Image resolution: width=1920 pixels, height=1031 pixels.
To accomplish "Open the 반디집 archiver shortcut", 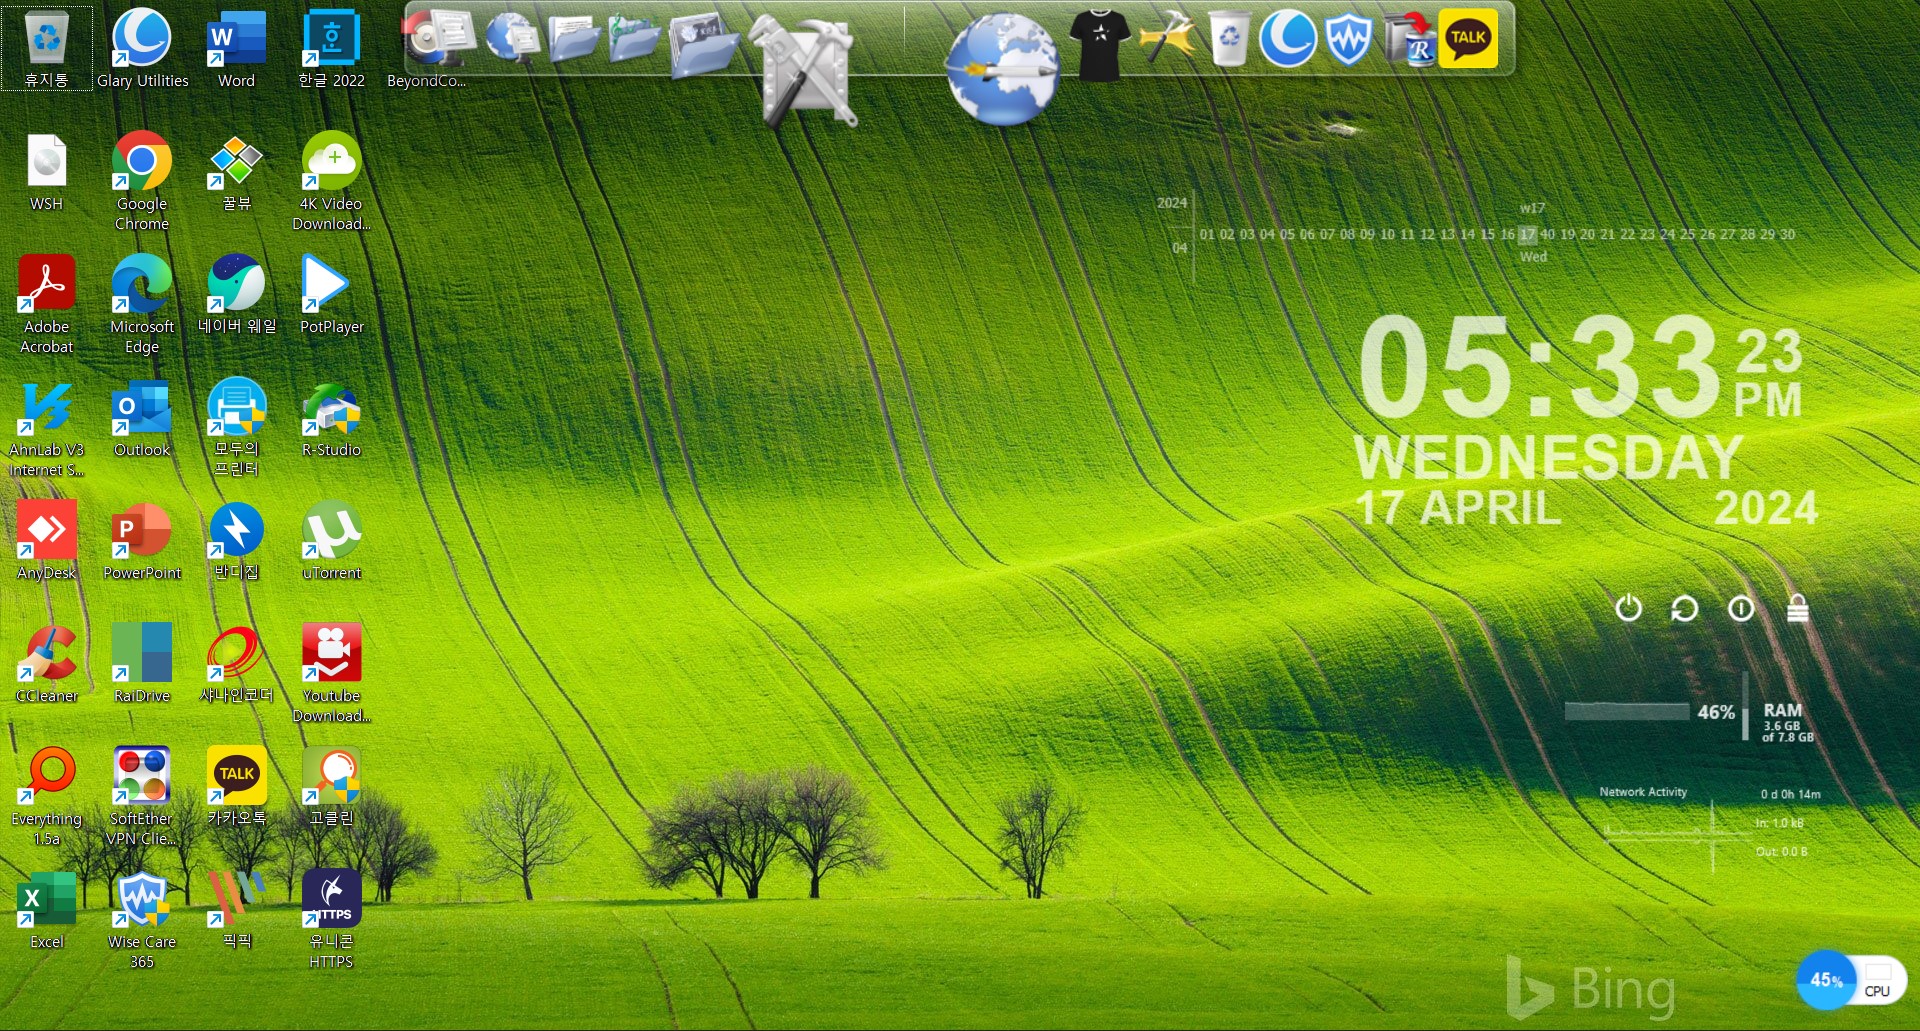I will click(236, 541).
